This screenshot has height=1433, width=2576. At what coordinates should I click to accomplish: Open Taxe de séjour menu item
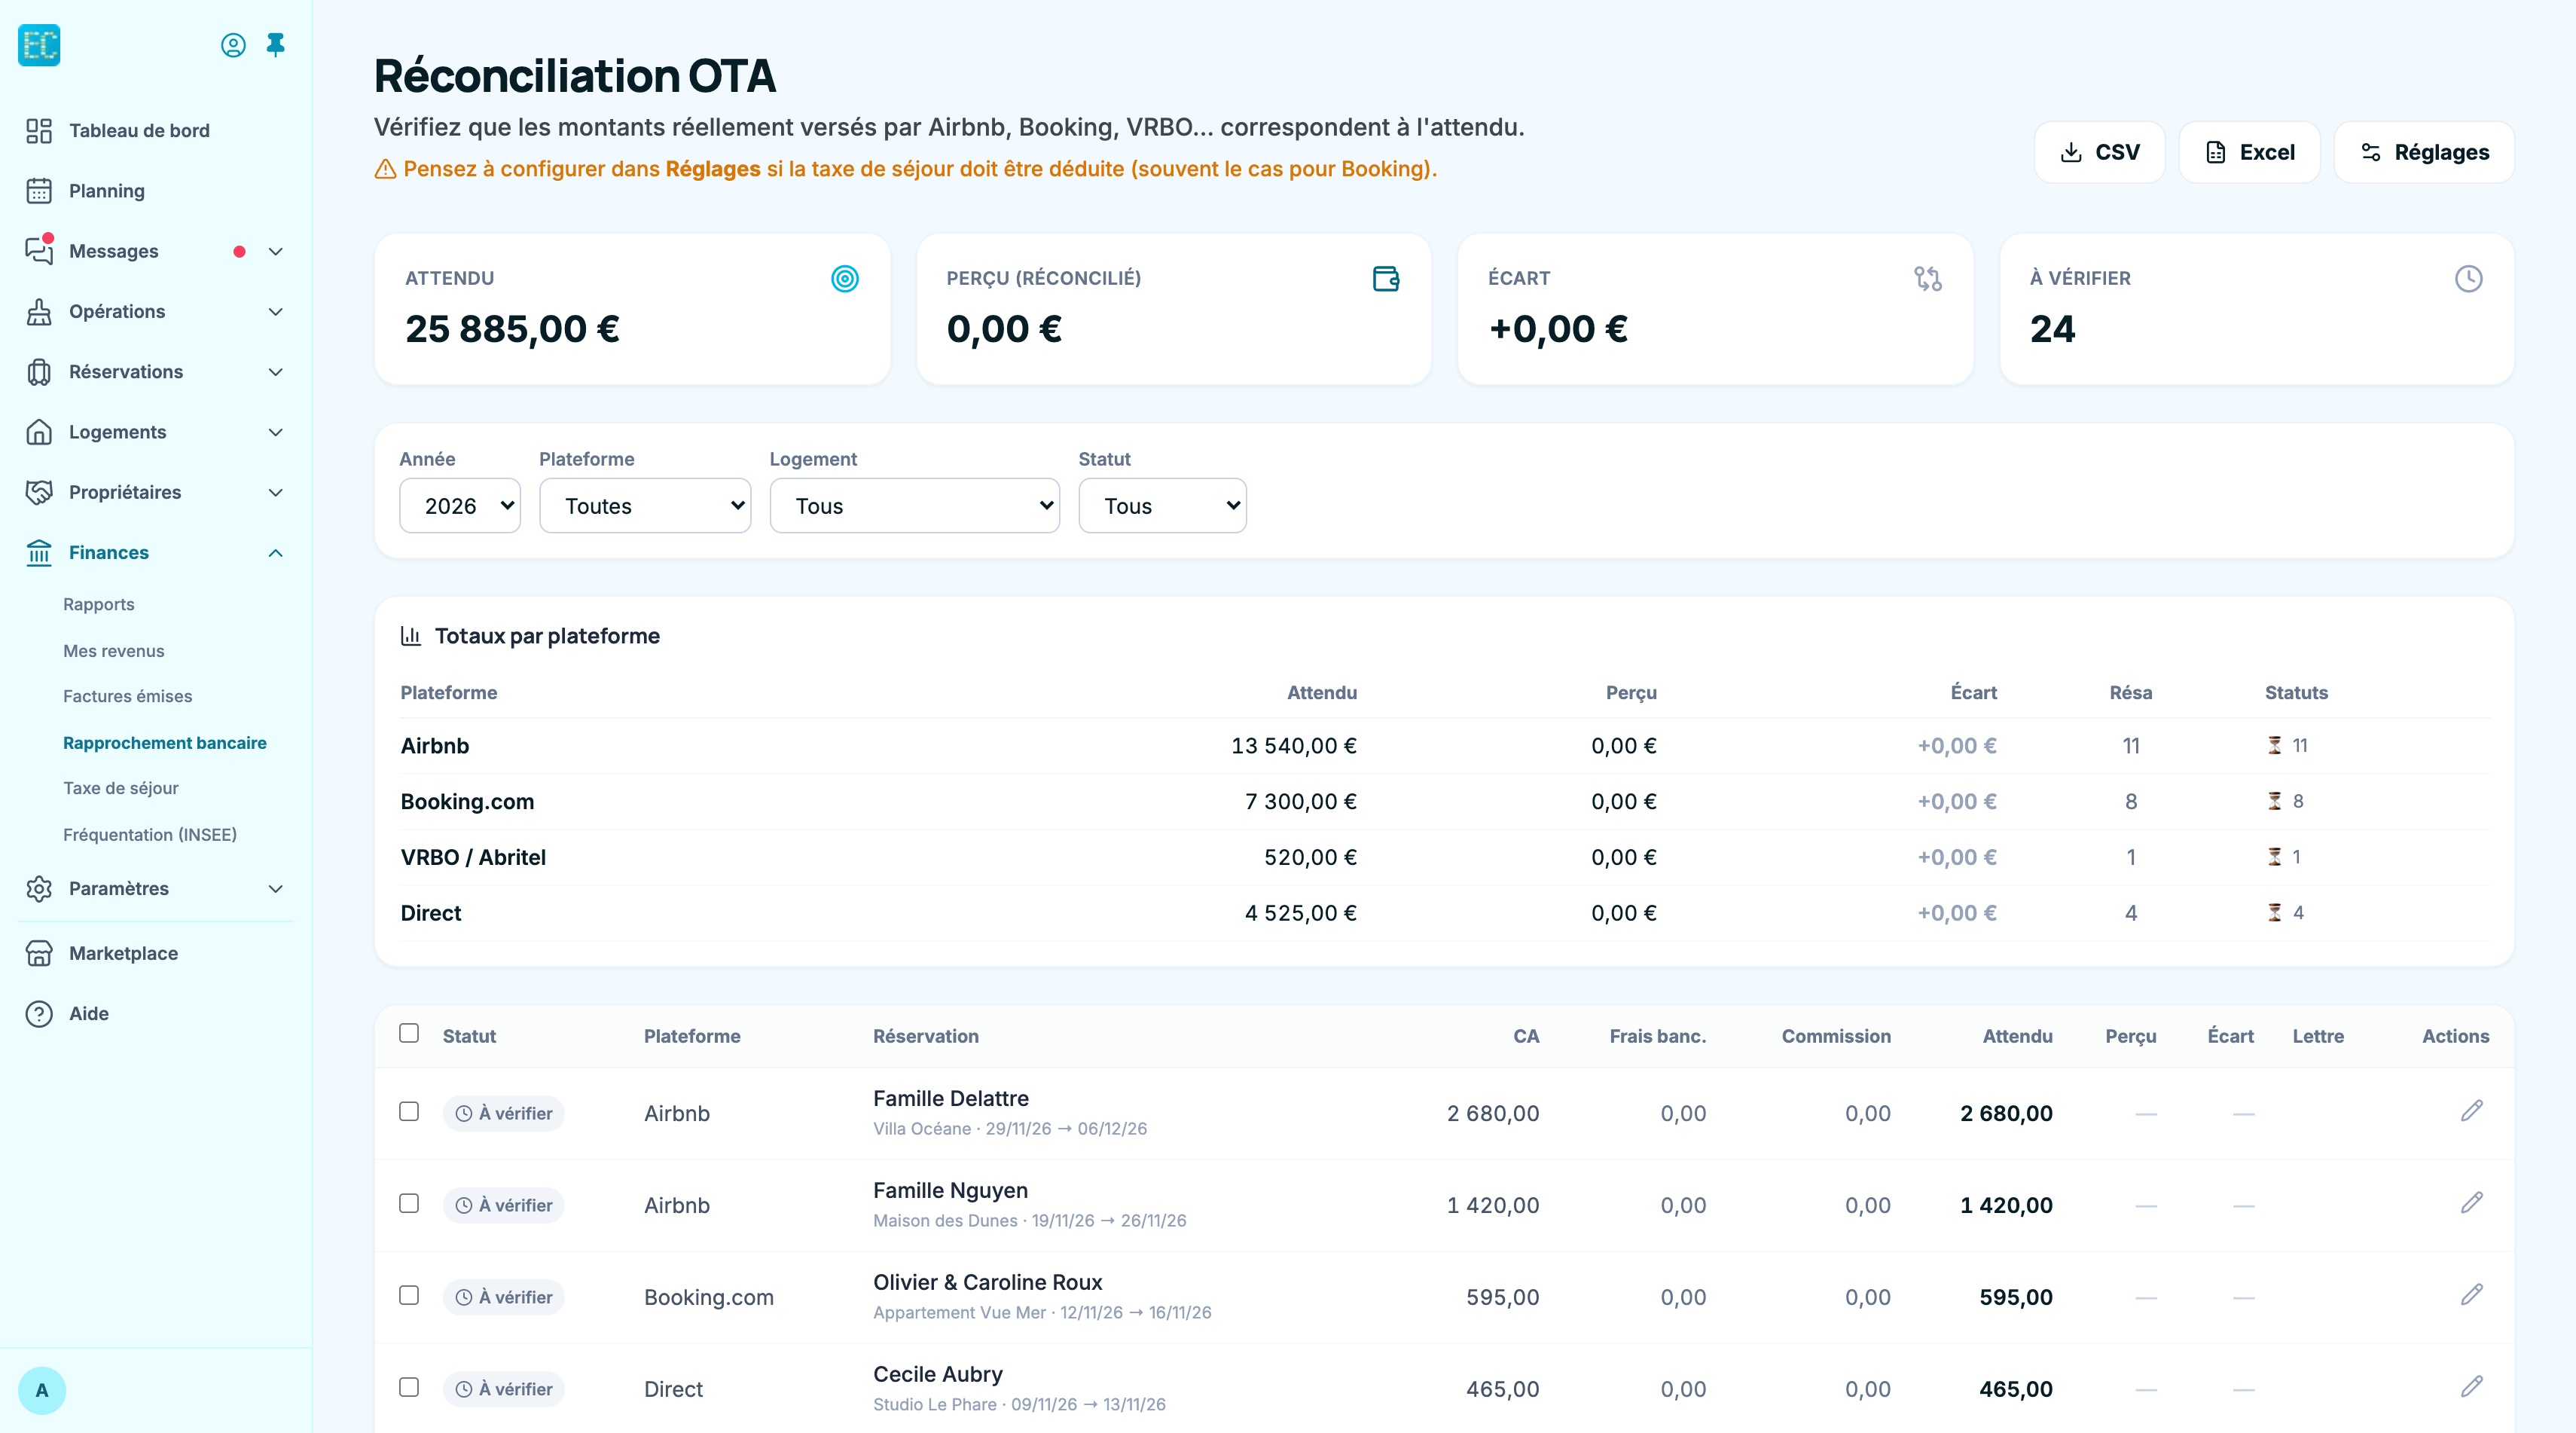[x=121, y=788]
